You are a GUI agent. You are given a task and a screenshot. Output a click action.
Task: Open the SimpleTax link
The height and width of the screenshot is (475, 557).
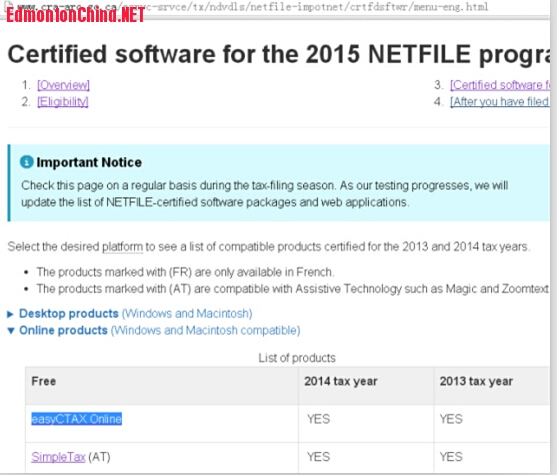tap(58, 457)
